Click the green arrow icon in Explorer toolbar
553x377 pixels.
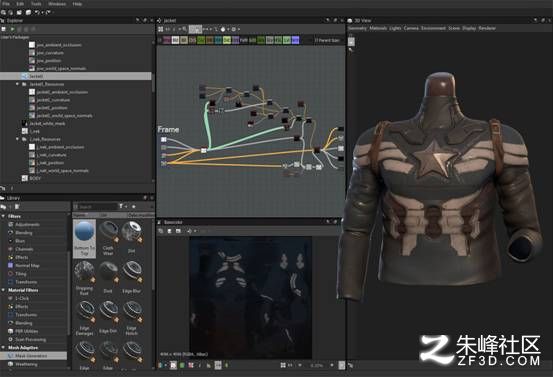click(12, 29)
